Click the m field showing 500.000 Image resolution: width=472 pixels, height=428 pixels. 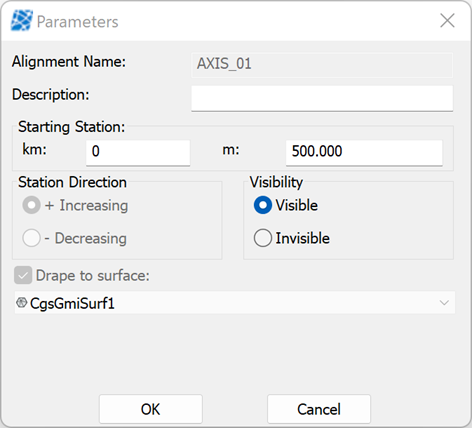(364, 152)
